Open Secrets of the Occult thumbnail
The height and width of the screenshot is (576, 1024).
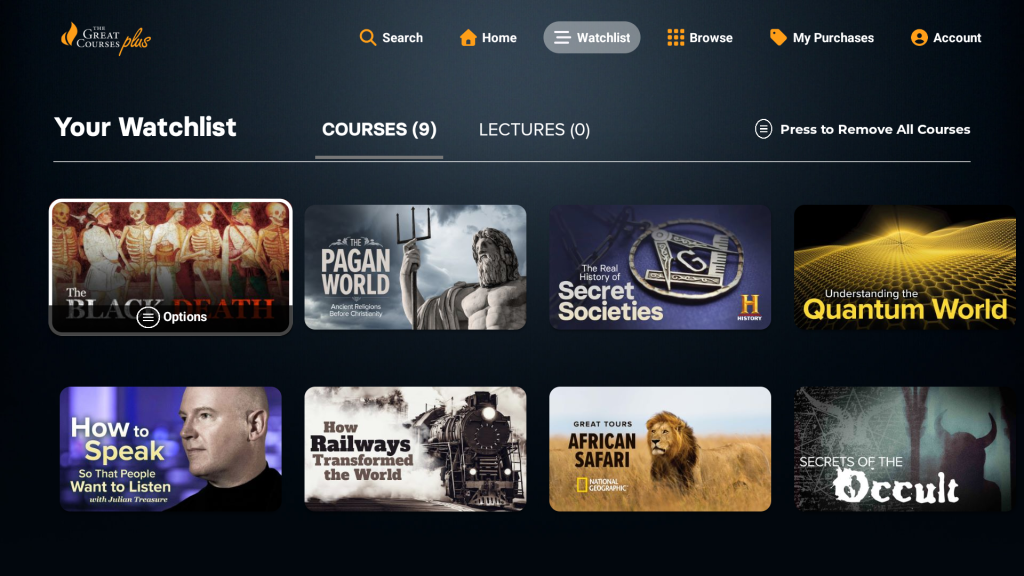point(905,449)
